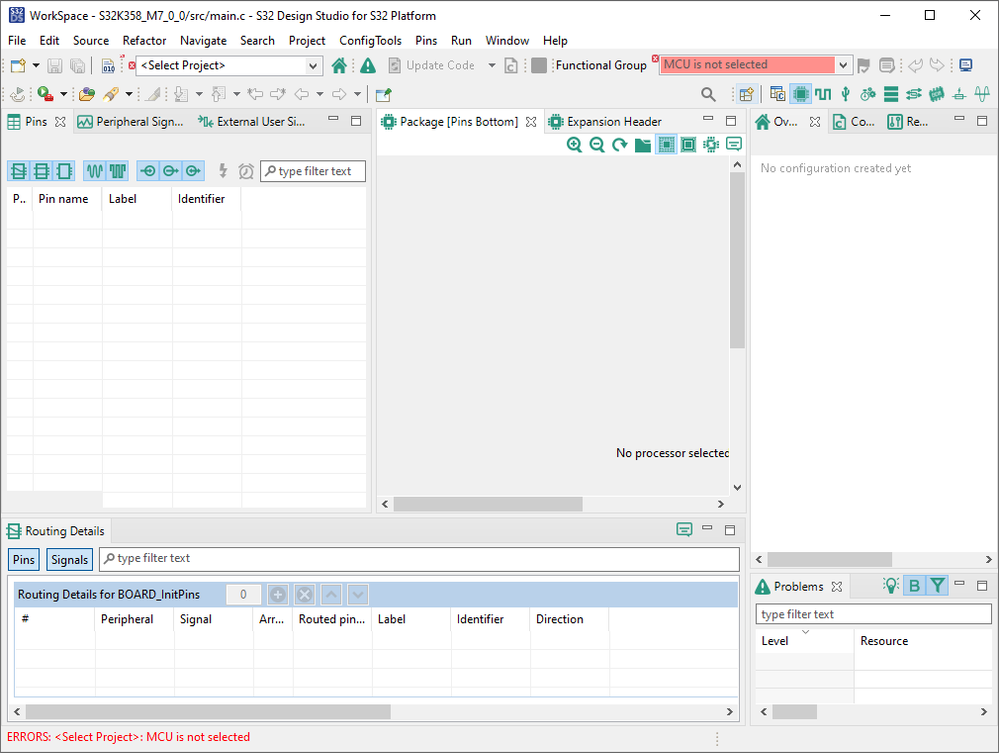Open the Refactor menu
Image resolution: width=999 pixels, height=753 pixels.
click(x=145, y=41)
